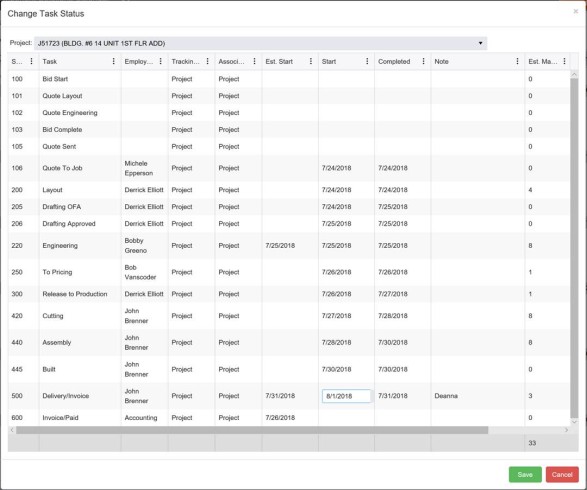
Task: Open the Associated column kebab menu
Action: pyautogui.click(x=255, y=61)
